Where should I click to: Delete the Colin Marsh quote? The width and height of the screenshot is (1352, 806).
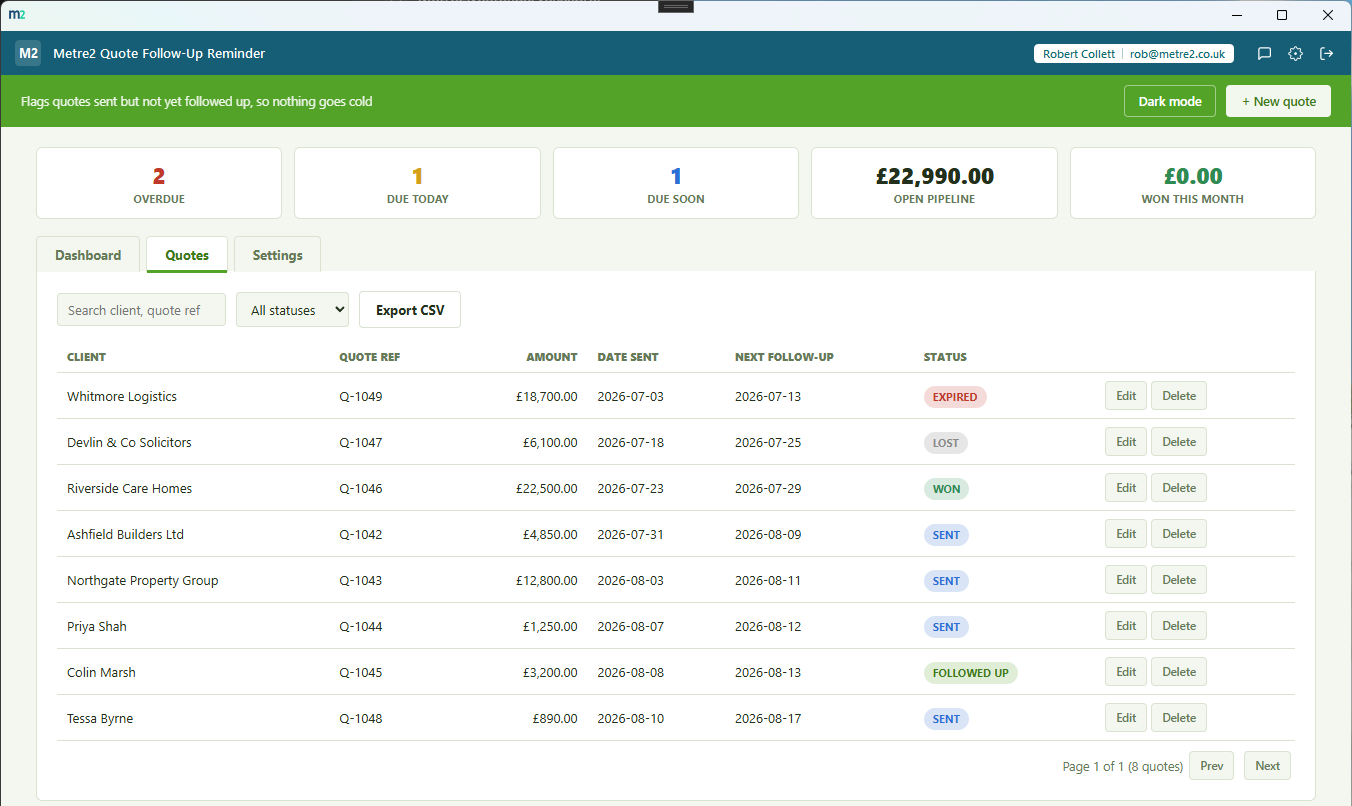pyautogui.click(x=1179, y=672)
